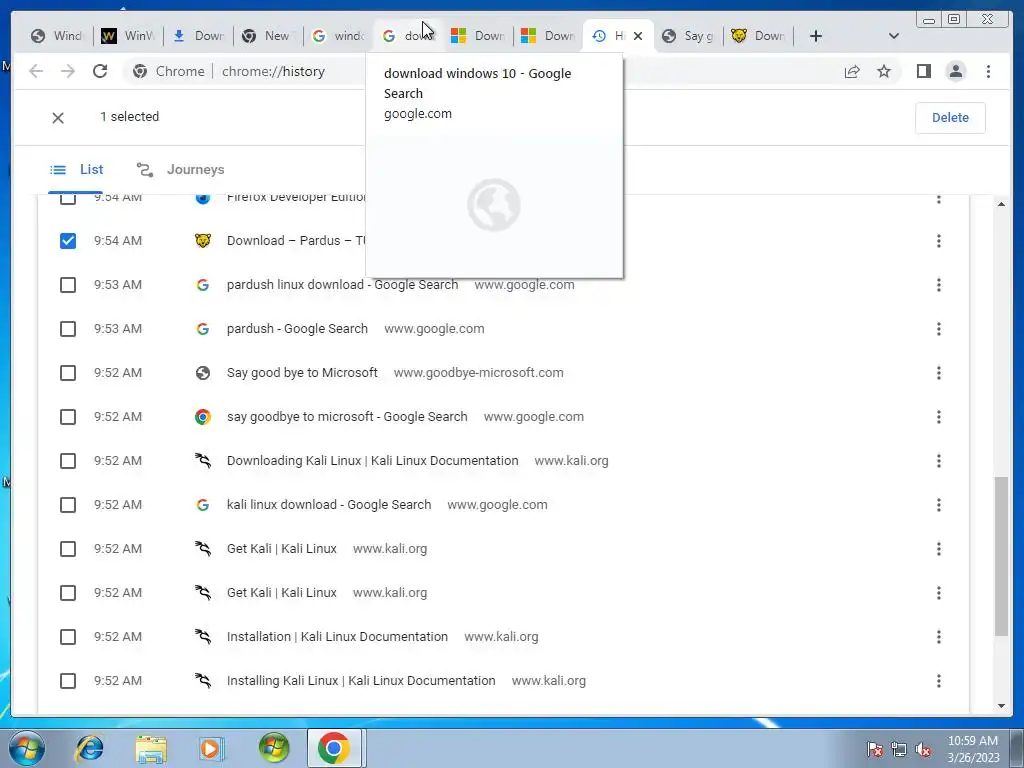This screenshot has height=768, width=1024.
Task: Open the Chrome side panel icon
Action: coord(923,71)
